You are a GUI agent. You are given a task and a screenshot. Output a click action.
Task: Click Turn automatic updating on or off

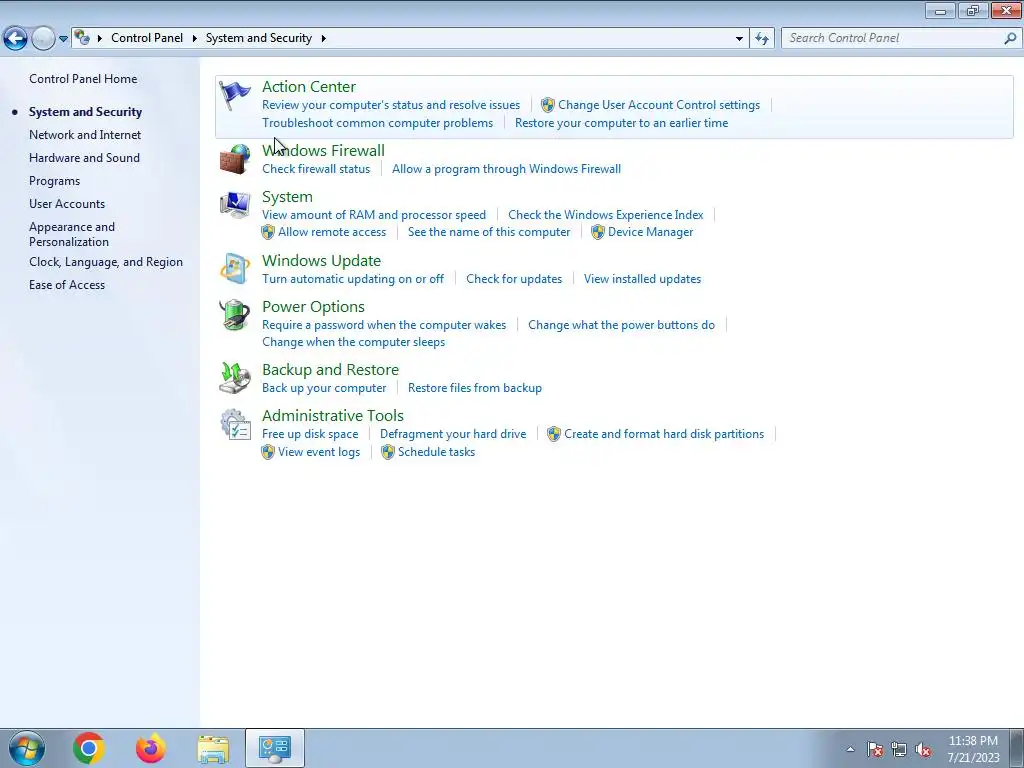353,279
